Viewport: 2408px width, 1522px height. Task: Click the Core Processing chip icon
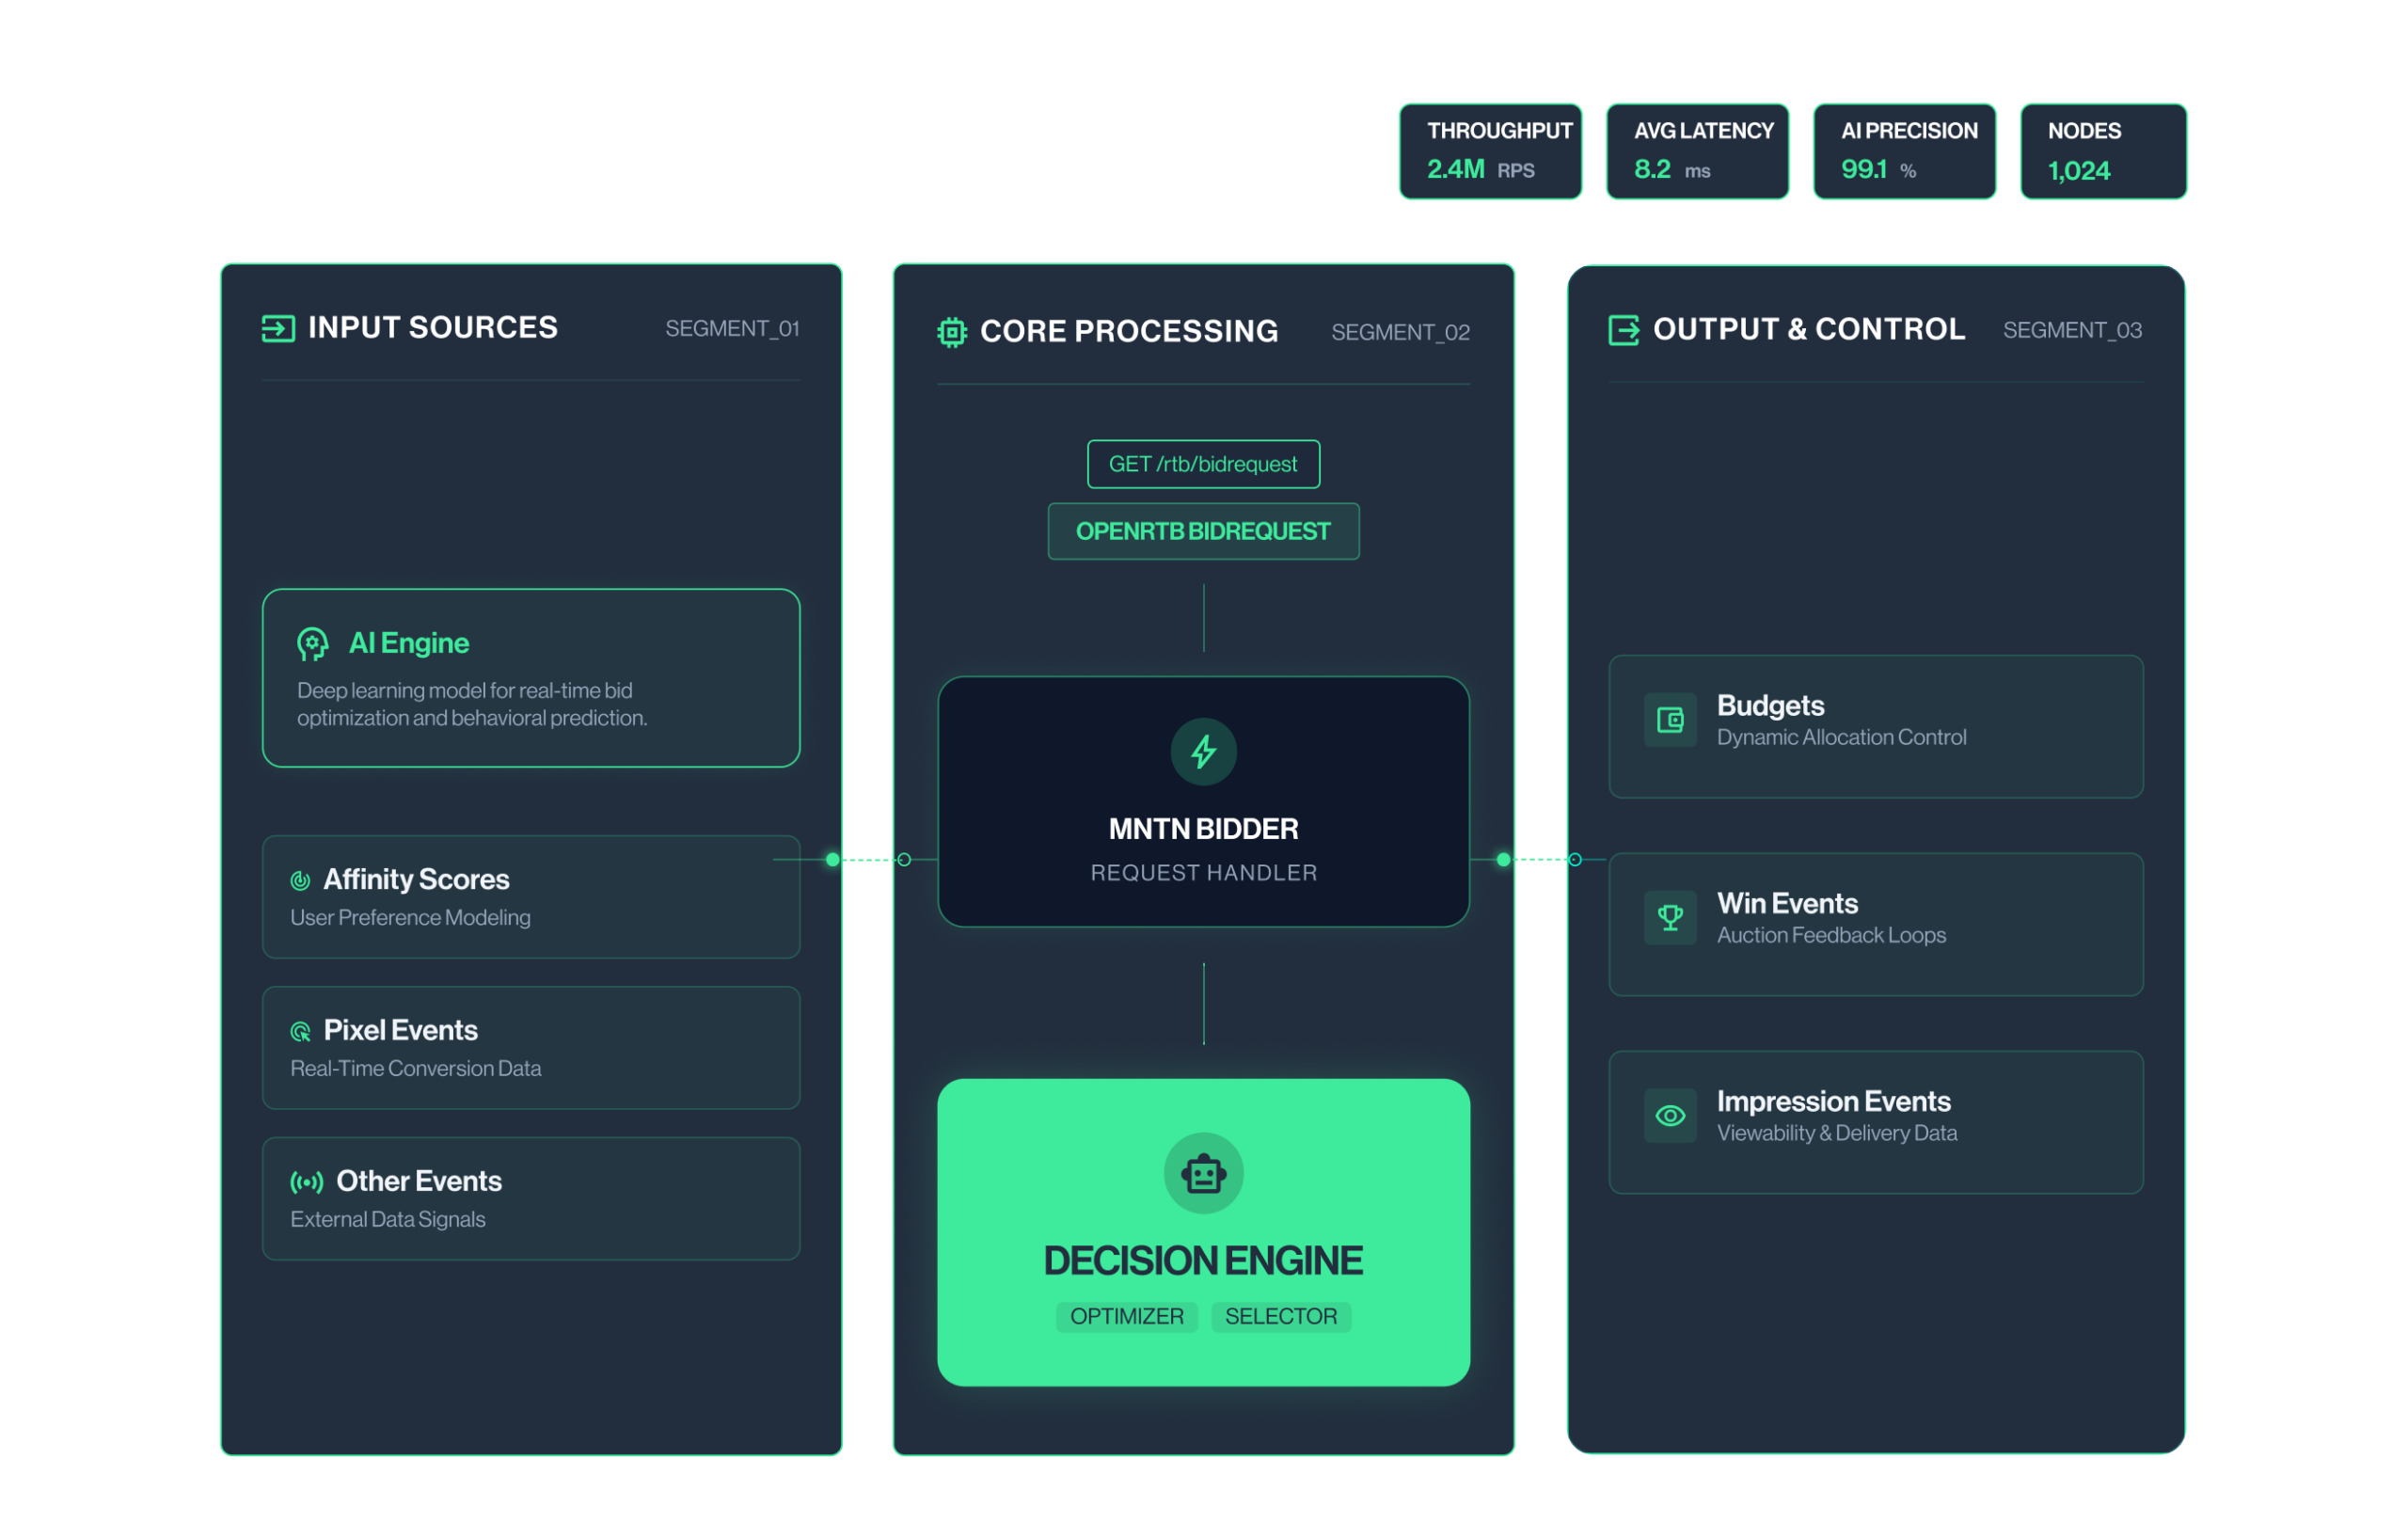pyautogui.click(x=951, y=332)
